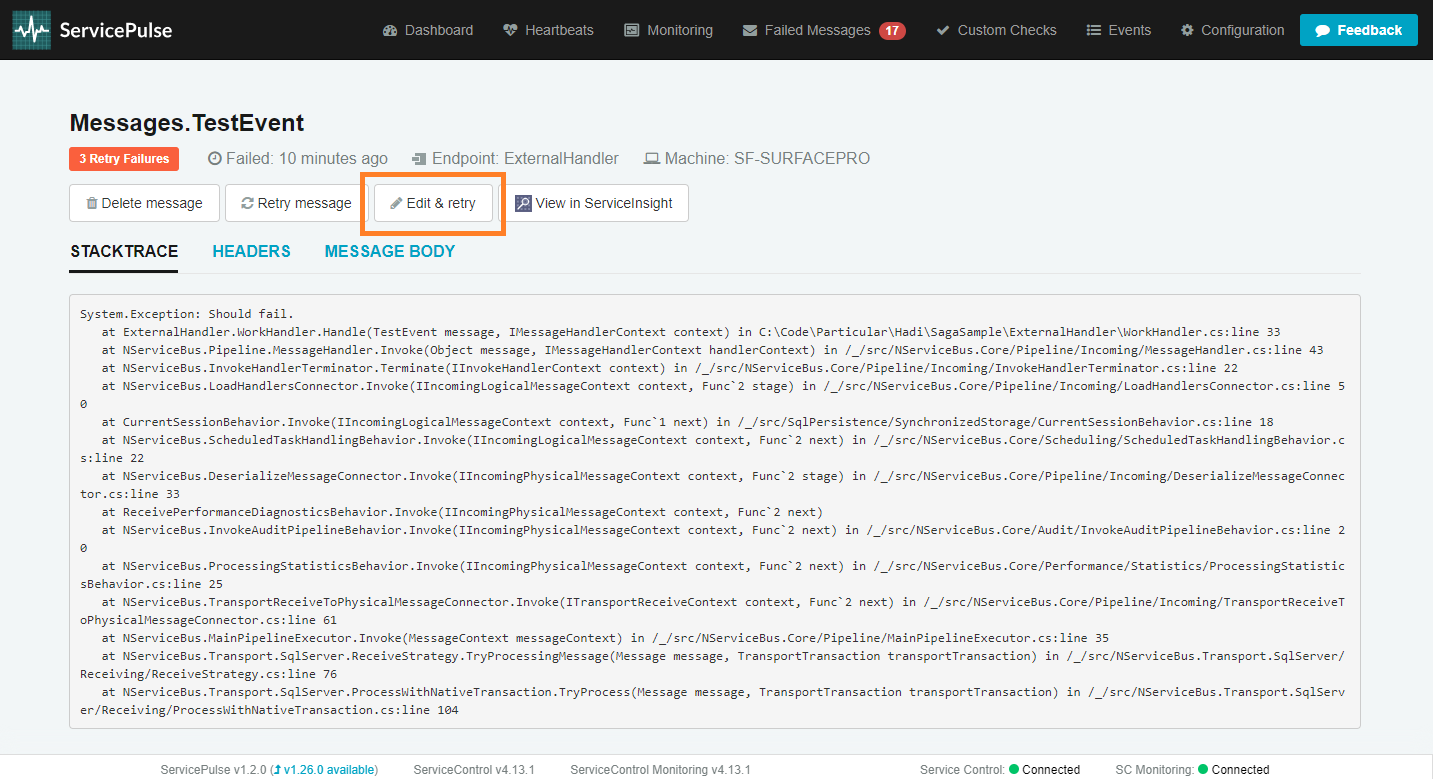Click the Feedback button
The height and width of the screenshot is (779, 1433).
click(1359, 30)
